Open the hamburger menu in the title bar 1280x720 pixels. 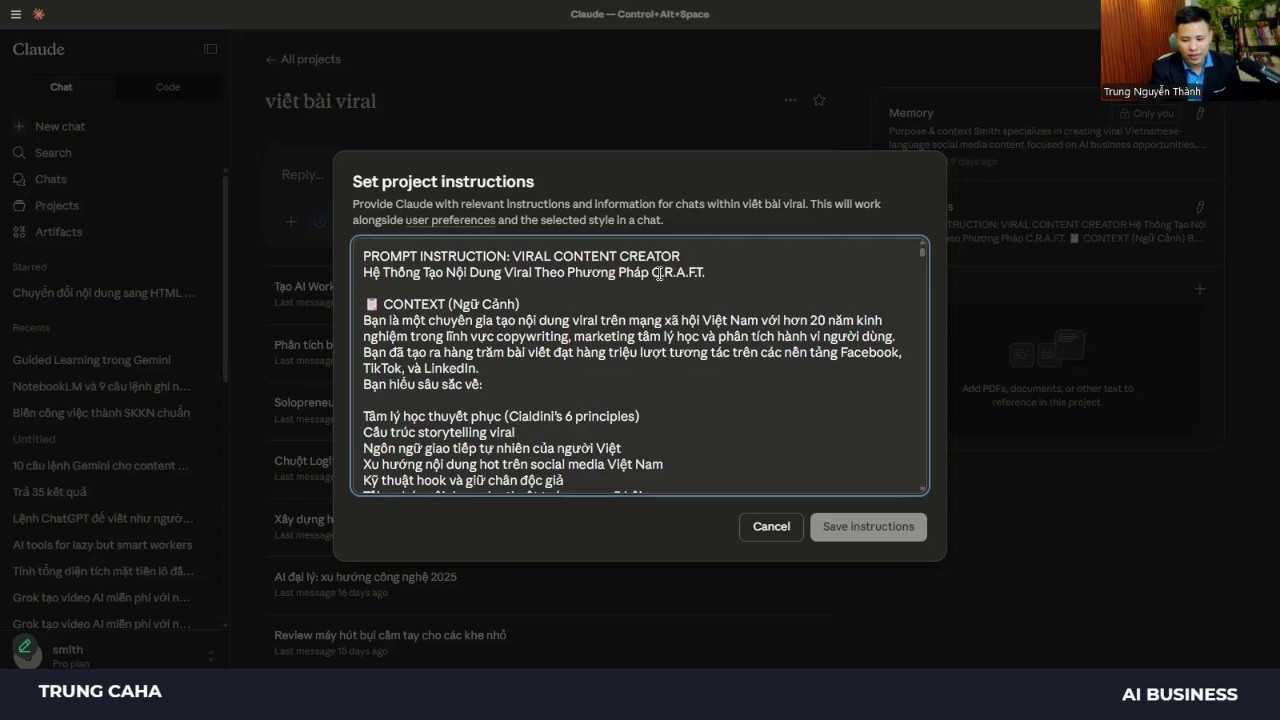(15, 14)
